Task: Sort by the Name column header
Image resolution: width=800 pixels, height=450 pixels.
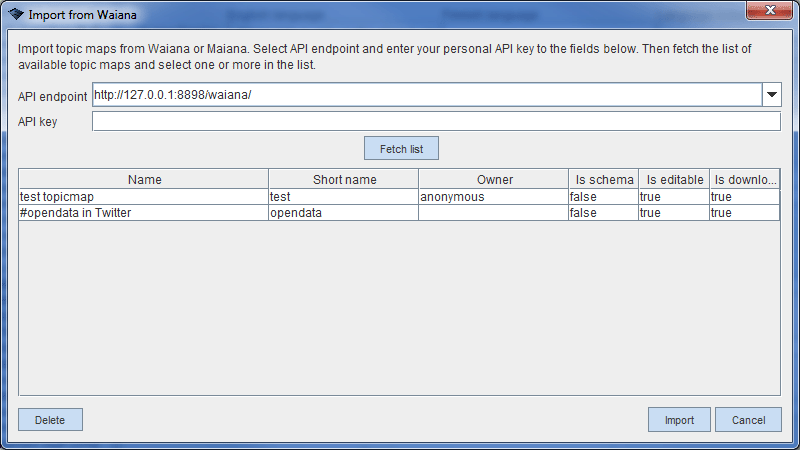Action: [144, 180]
